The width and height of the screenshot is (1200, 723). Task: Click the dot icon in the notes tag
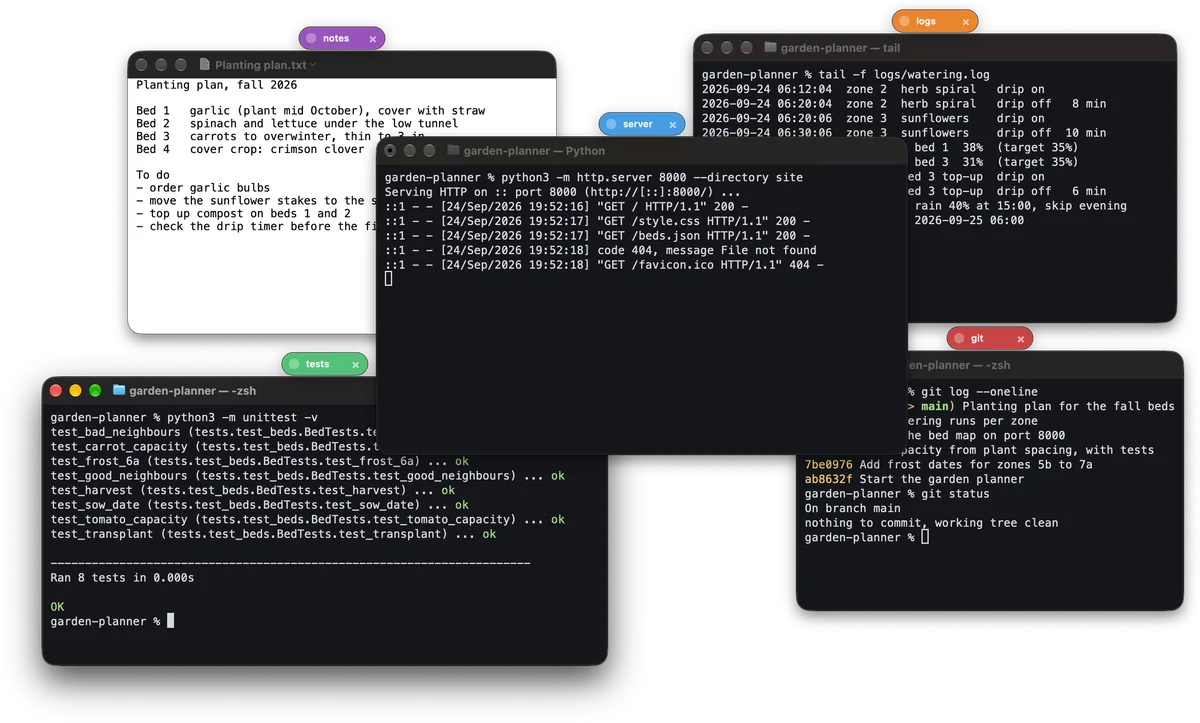point(311,39)
